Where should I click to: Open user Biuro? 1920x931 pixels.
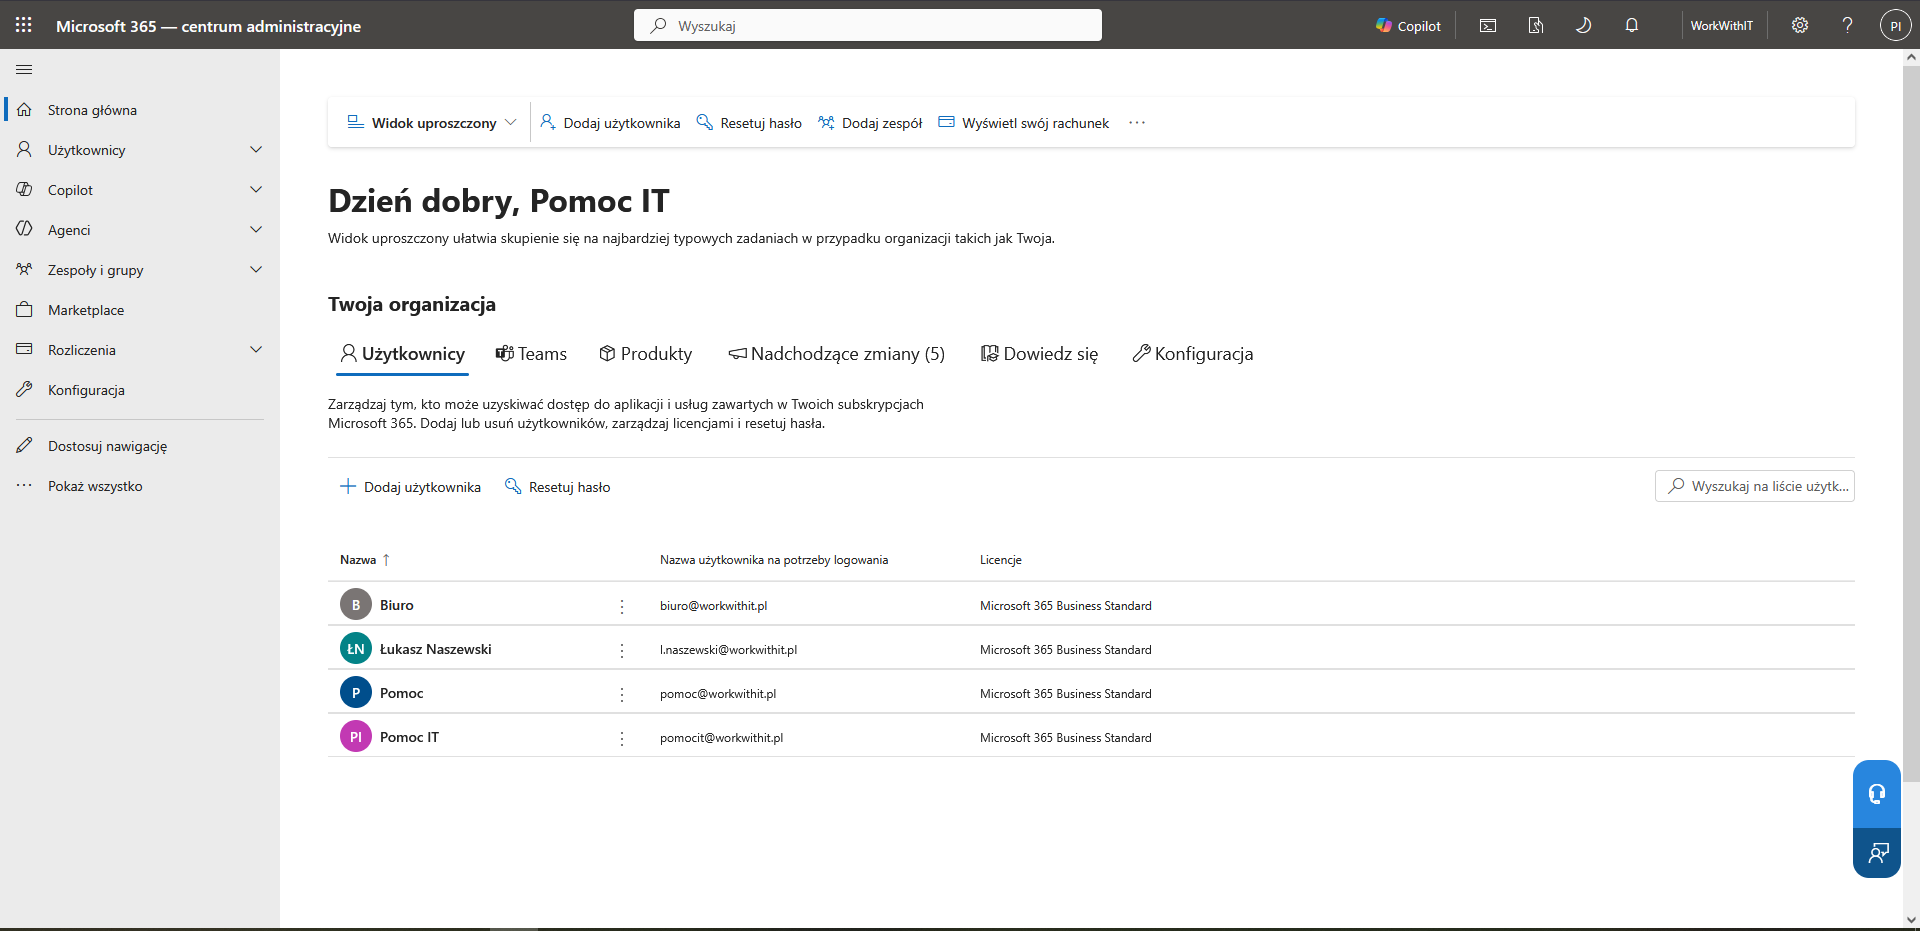(x=397, y=605)
